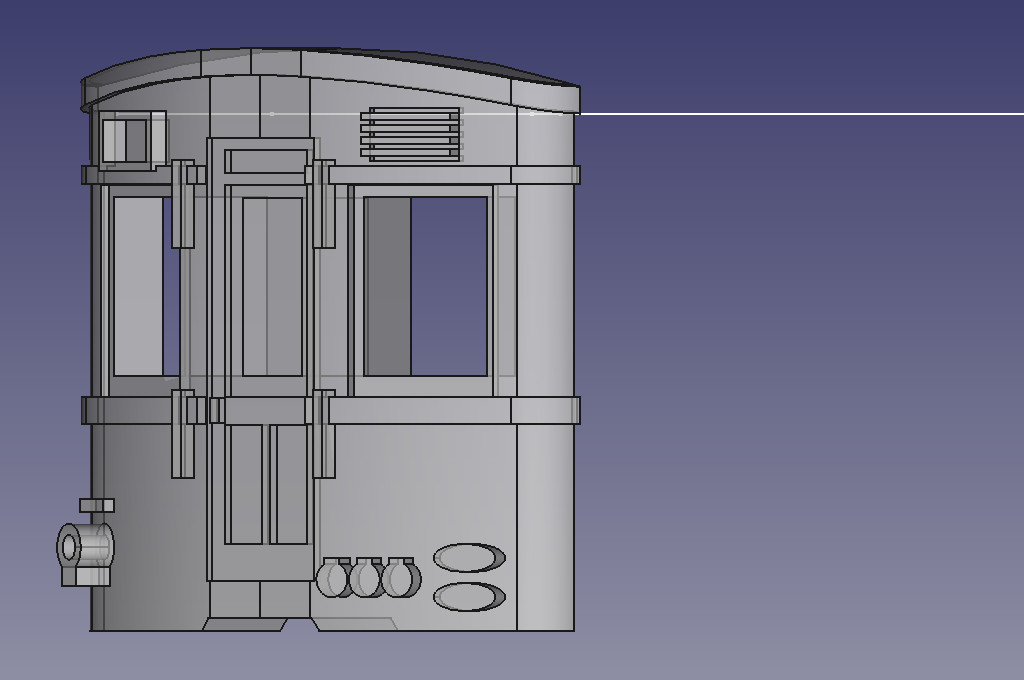Click the white horizontal axis line
The image size is (1024, 680).
coord(801,114)
